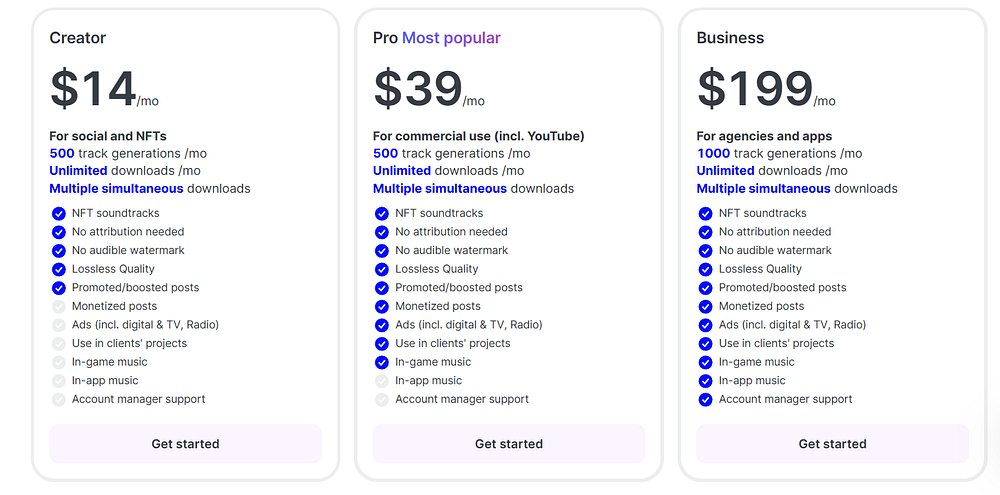Click Monetized posts checkmark in Pro plan
Viewport: 1000px width, 495px height.
click(381, 306)
